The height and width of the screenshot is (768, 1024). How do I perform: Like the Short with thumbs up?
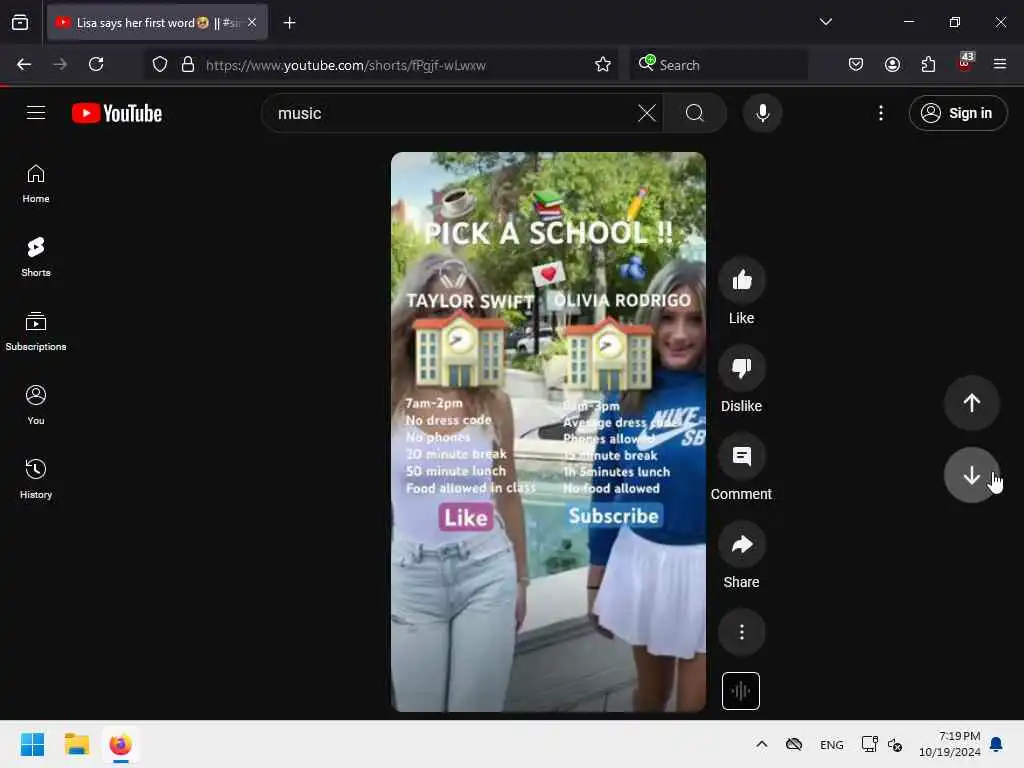coord(741,281)
